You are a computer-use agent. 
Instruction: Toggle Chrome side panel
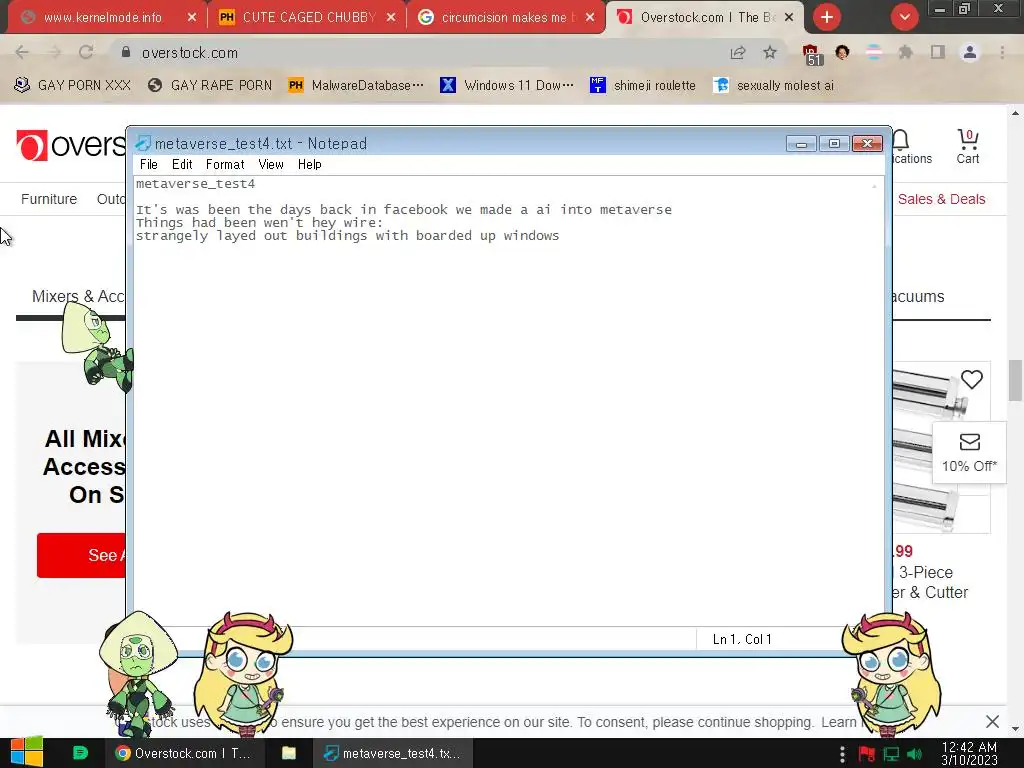938,52
